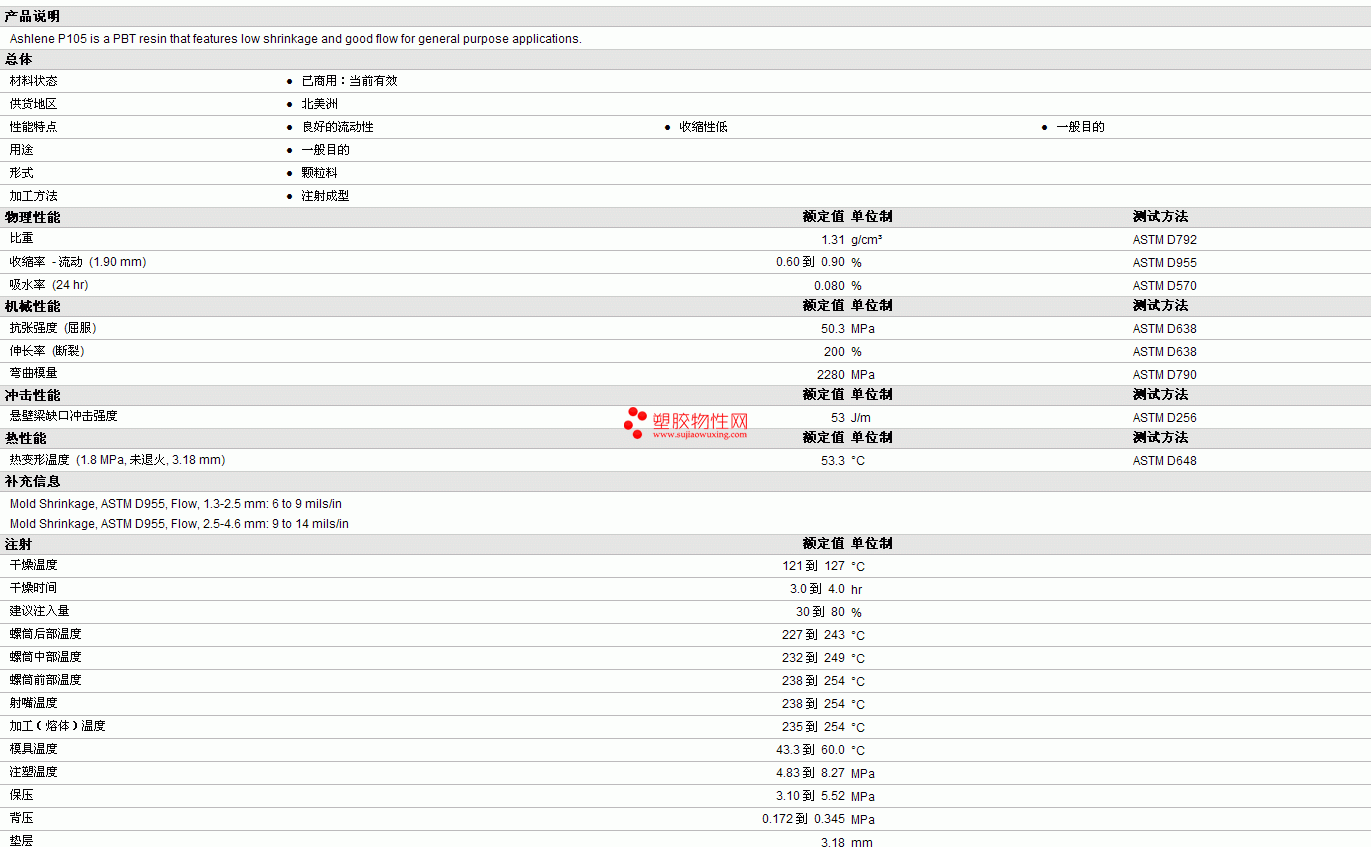Click the unit "g/cm³"
This screenshot has width=1371, height=847.
[866, 240]
